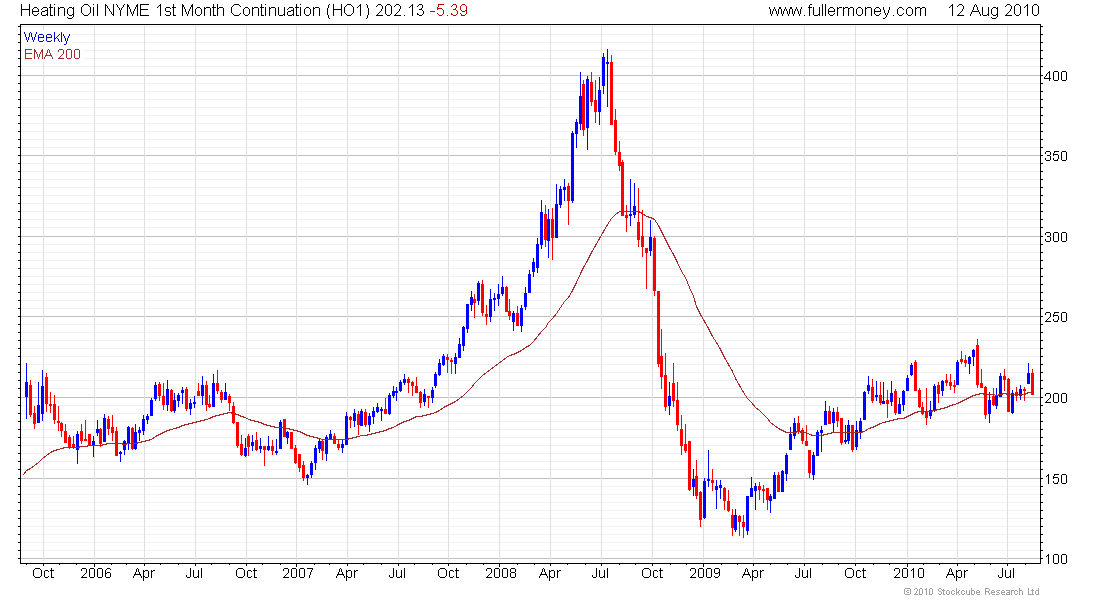The image size is (1100, 600).
Task: Click the 300 price axis label
Action: coord(1055,237)
